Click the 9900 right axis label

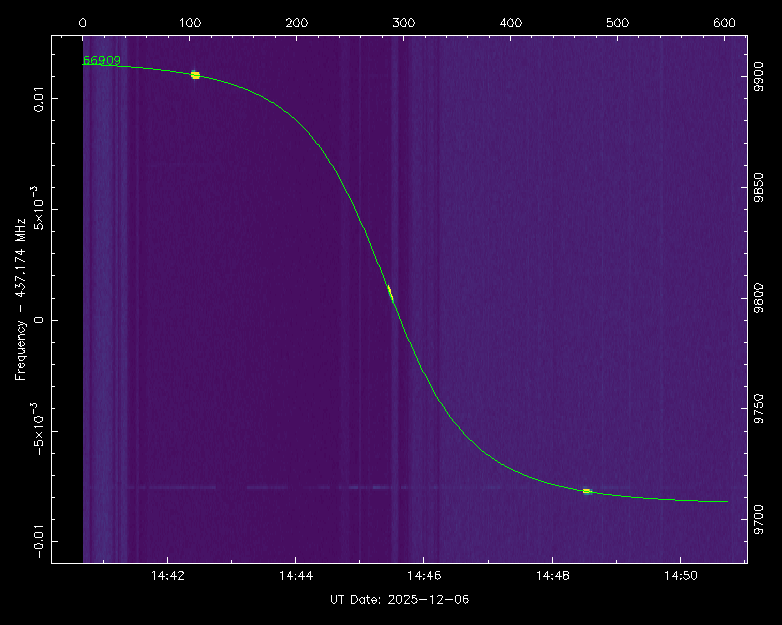(759, 78)
